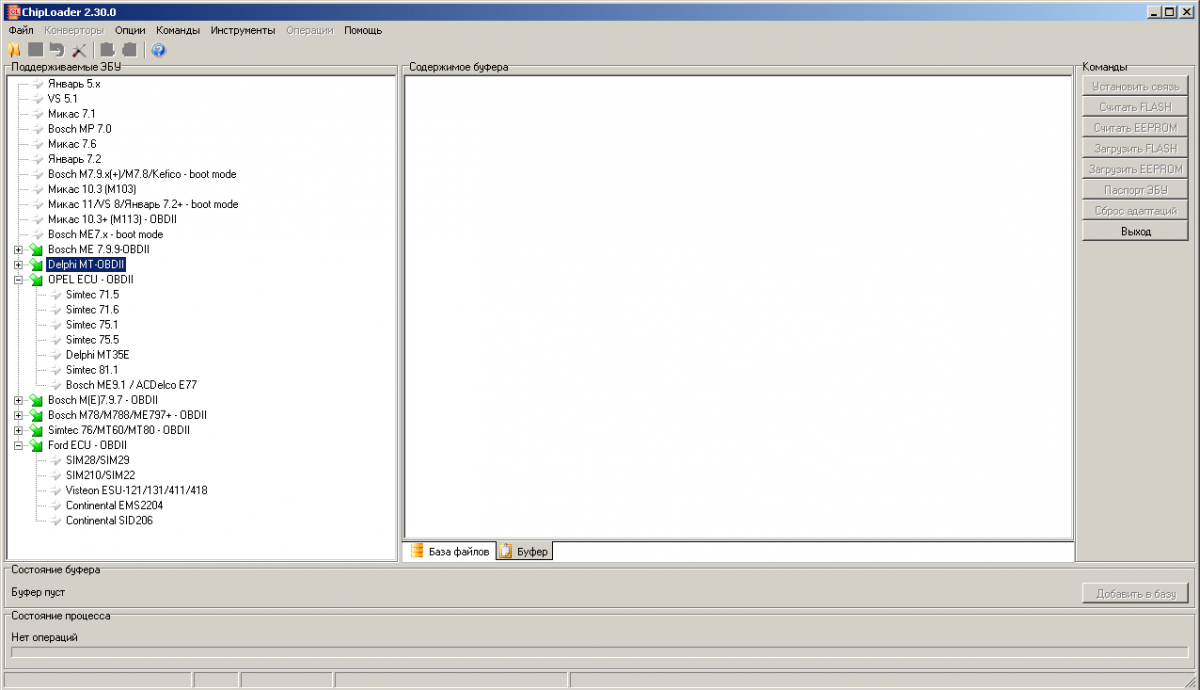The height and width of the screenshot is (690, 1200).
Task: Click the blue help question mark icon
Action: (159, 49)
